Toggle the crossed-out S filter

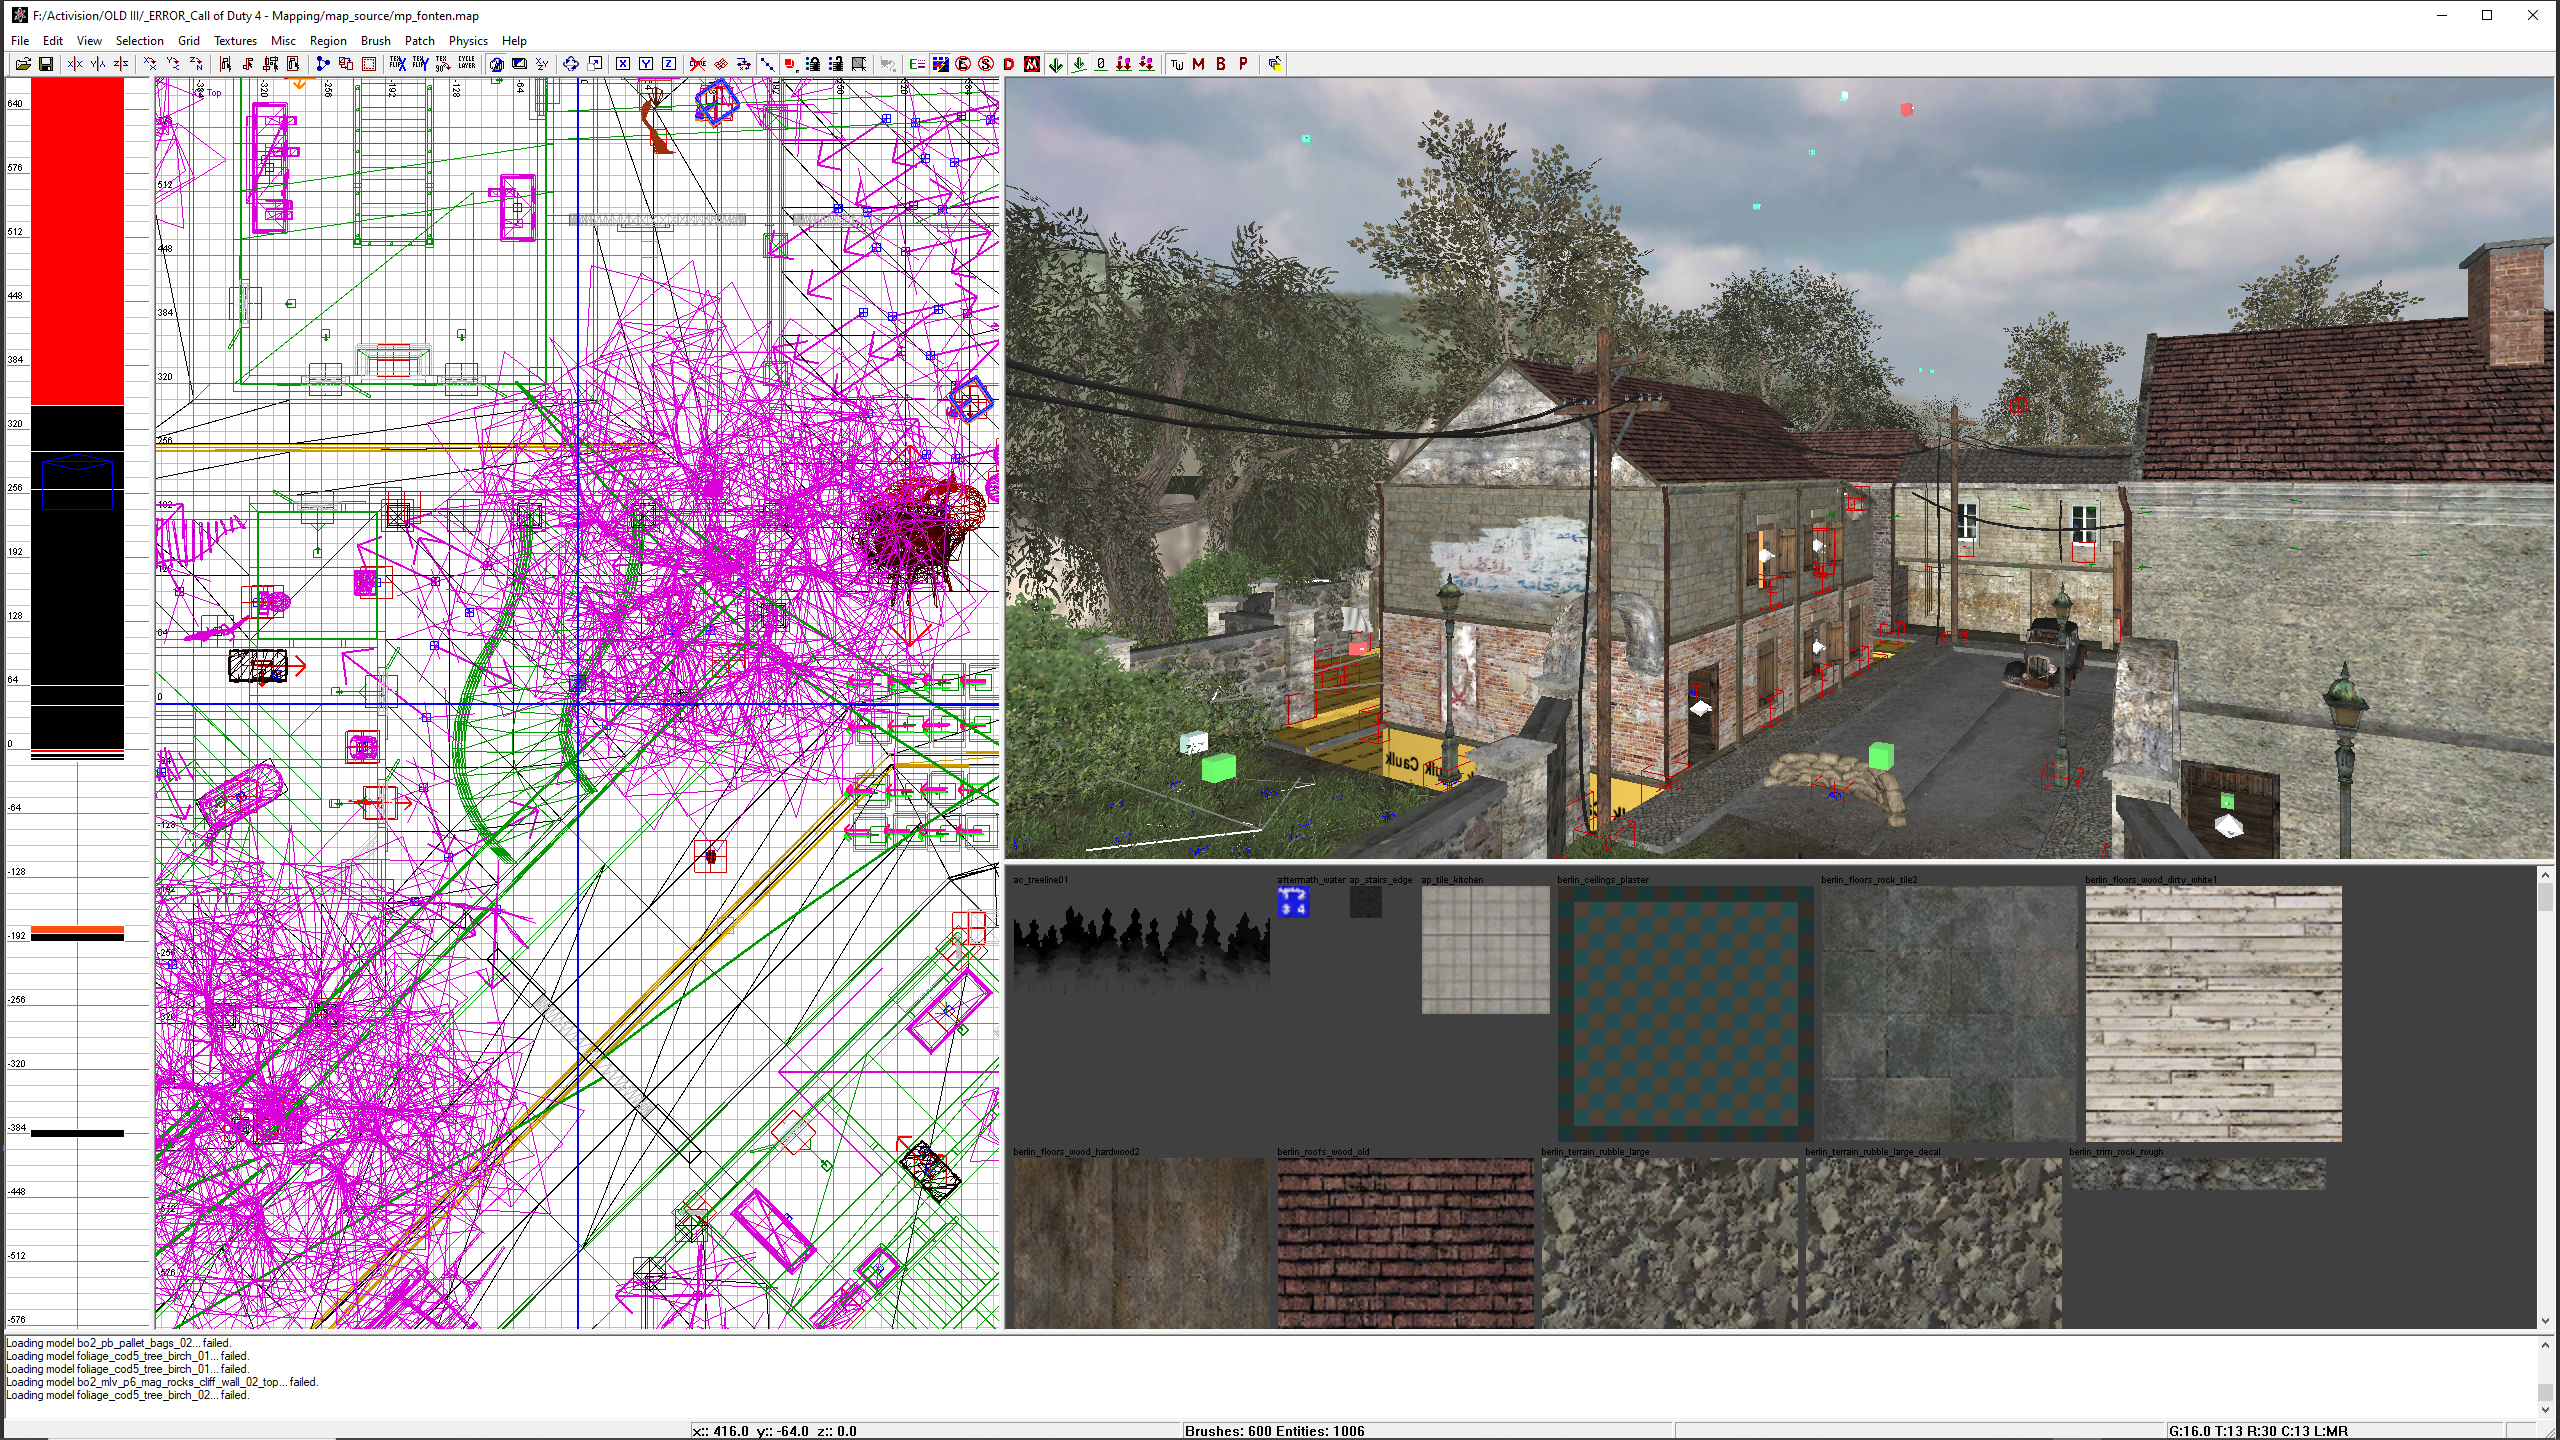(x=986, y=64)
